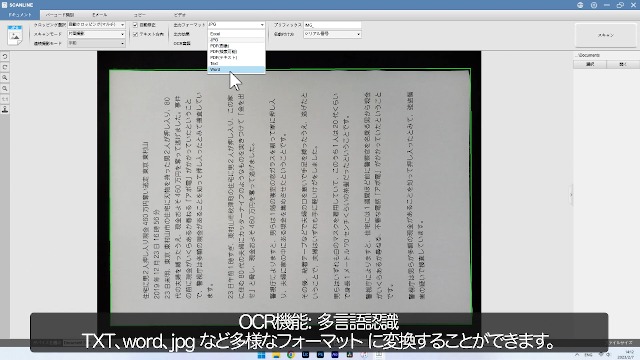
Task: Choose JPG from the format list
Action: pyautogui.click(x=236, y=40)
